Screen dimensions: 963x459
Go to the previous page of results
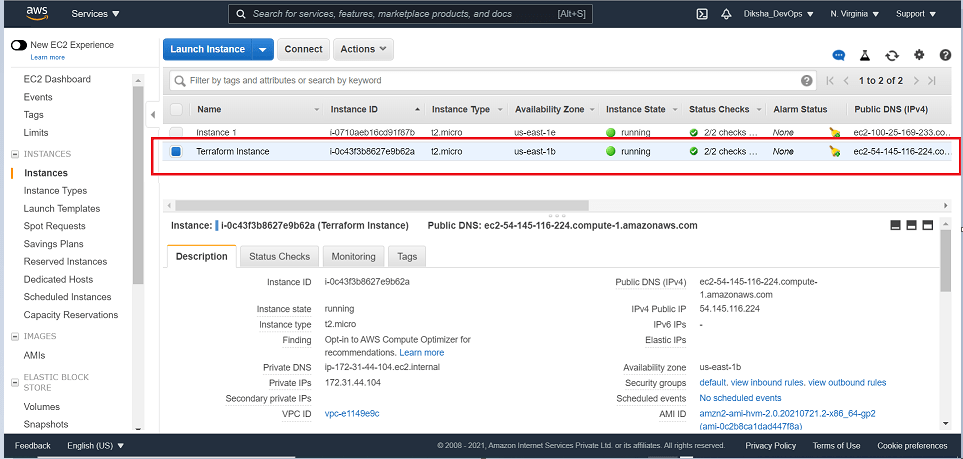[x=846, y=80]
